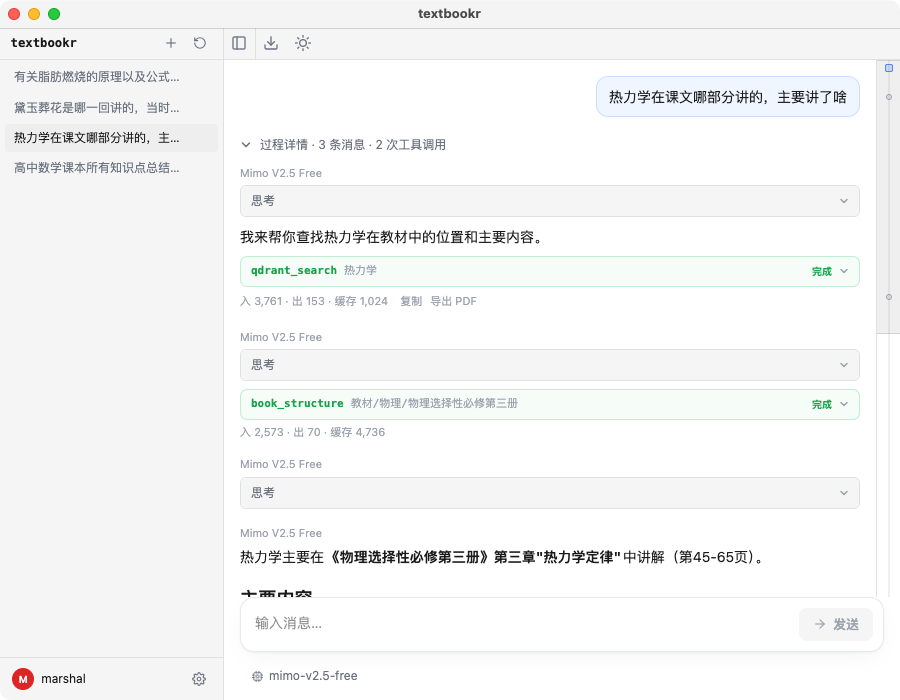
Task: Click the 完成 status on book_structure
Action: [x=821, y=405]
